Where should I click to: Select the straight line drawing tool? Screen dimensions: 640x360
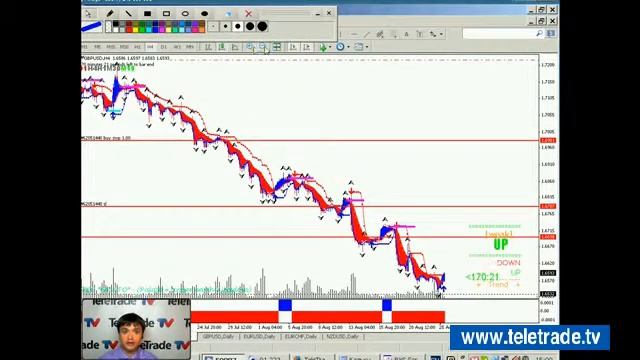click(129, 13)
